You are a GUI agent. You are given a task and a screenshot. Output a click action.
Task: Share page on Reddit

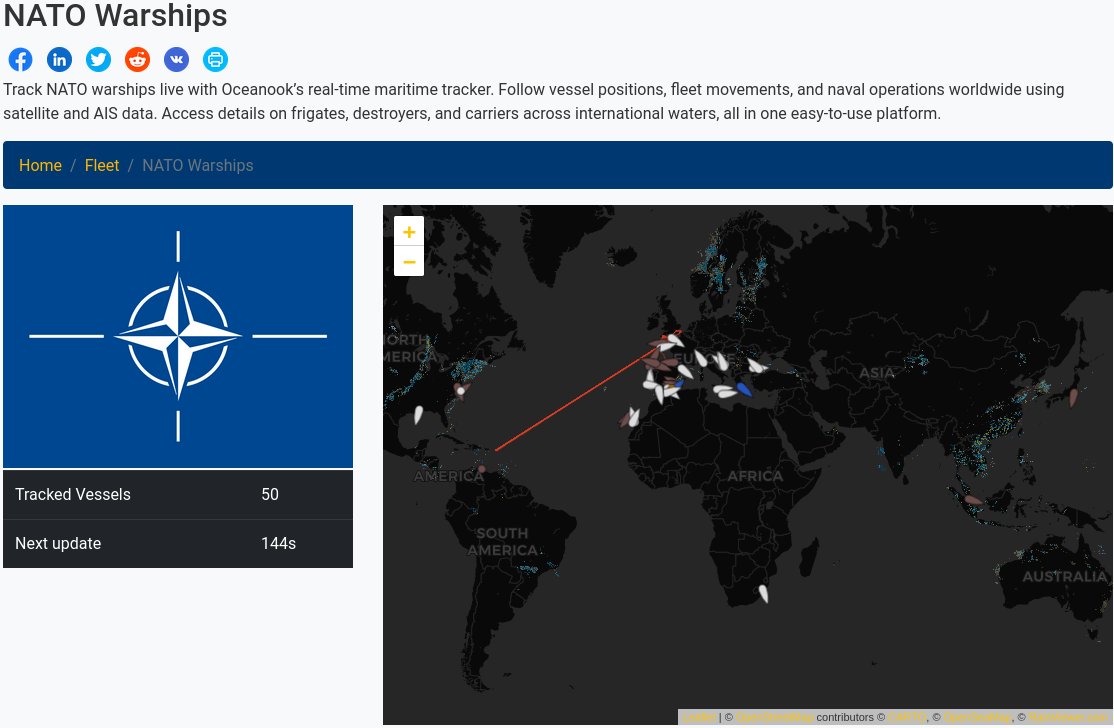click(138, 60)
